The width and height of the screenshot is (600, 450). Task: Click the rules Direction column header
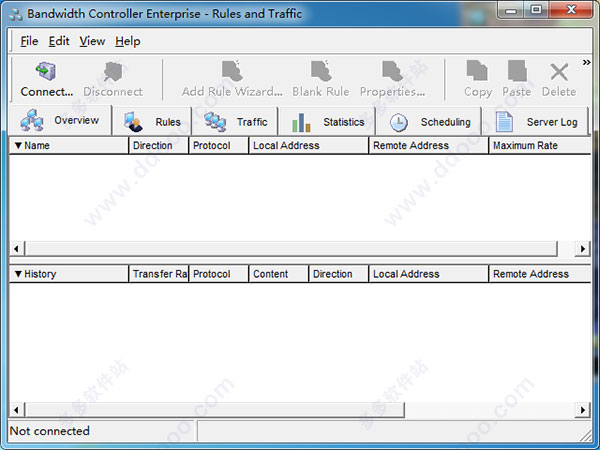click(x=158, y=145)
